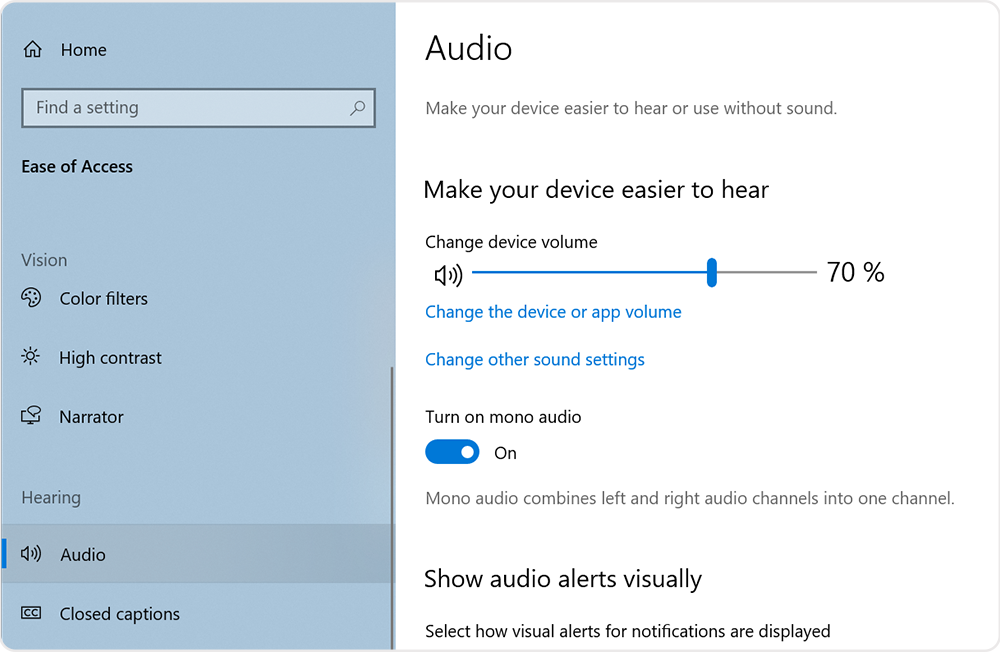Image resolution: width=1000 pixels, height=652 pixels.
Task: Adjust the Change device volume slider
Action: (711, 272)
